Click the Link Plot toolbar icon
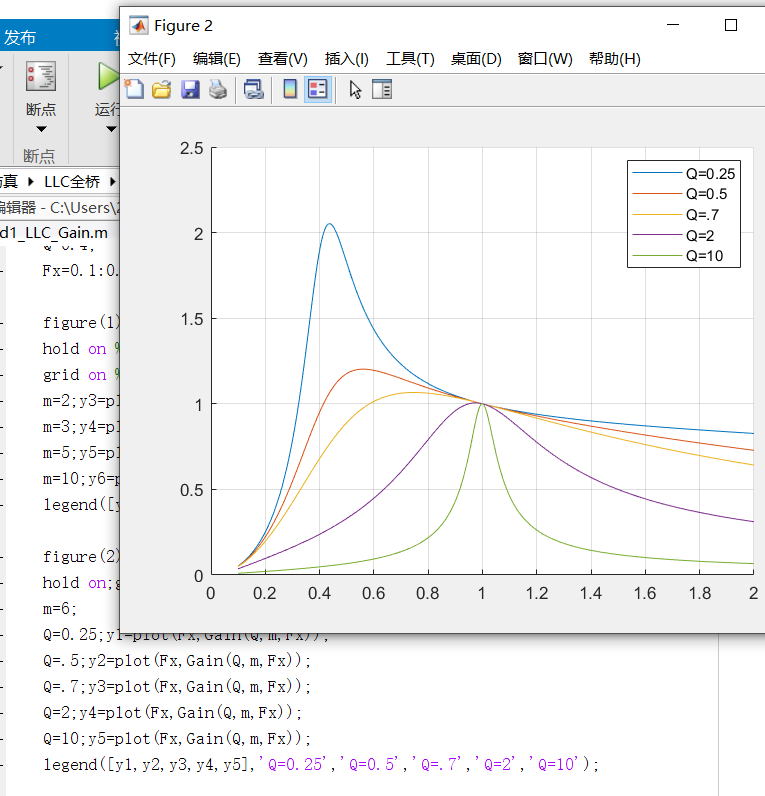This screenshot has height=796, width=765. tap(253, 89)
